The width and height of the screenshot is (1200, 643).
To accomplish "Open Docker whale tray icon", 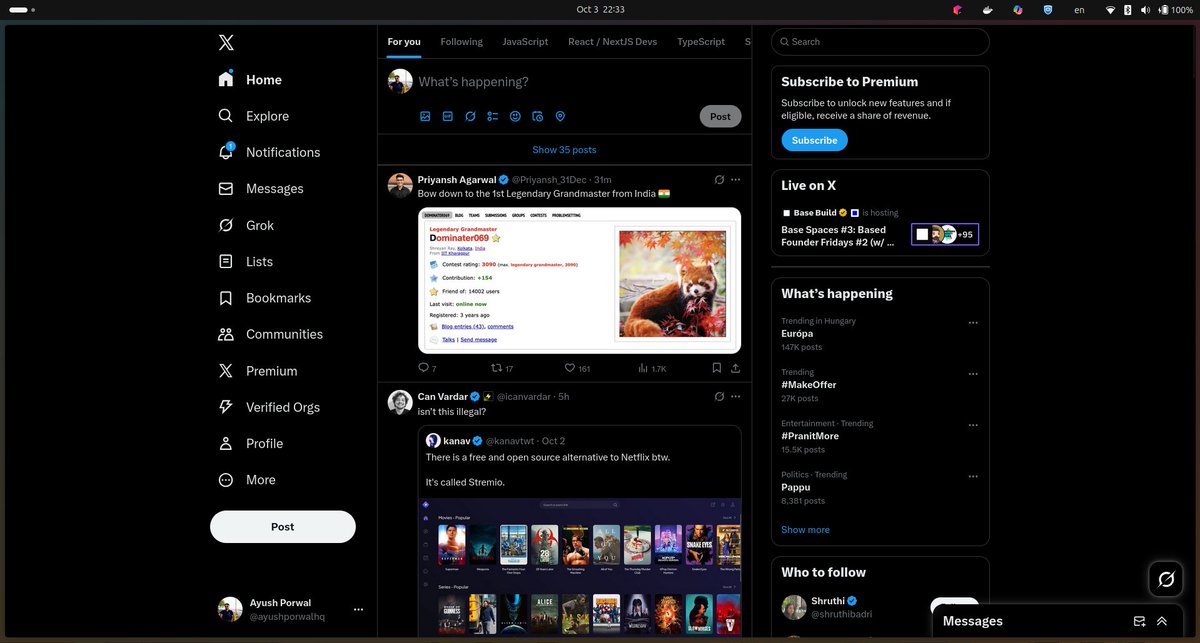I will click(987, 10).
